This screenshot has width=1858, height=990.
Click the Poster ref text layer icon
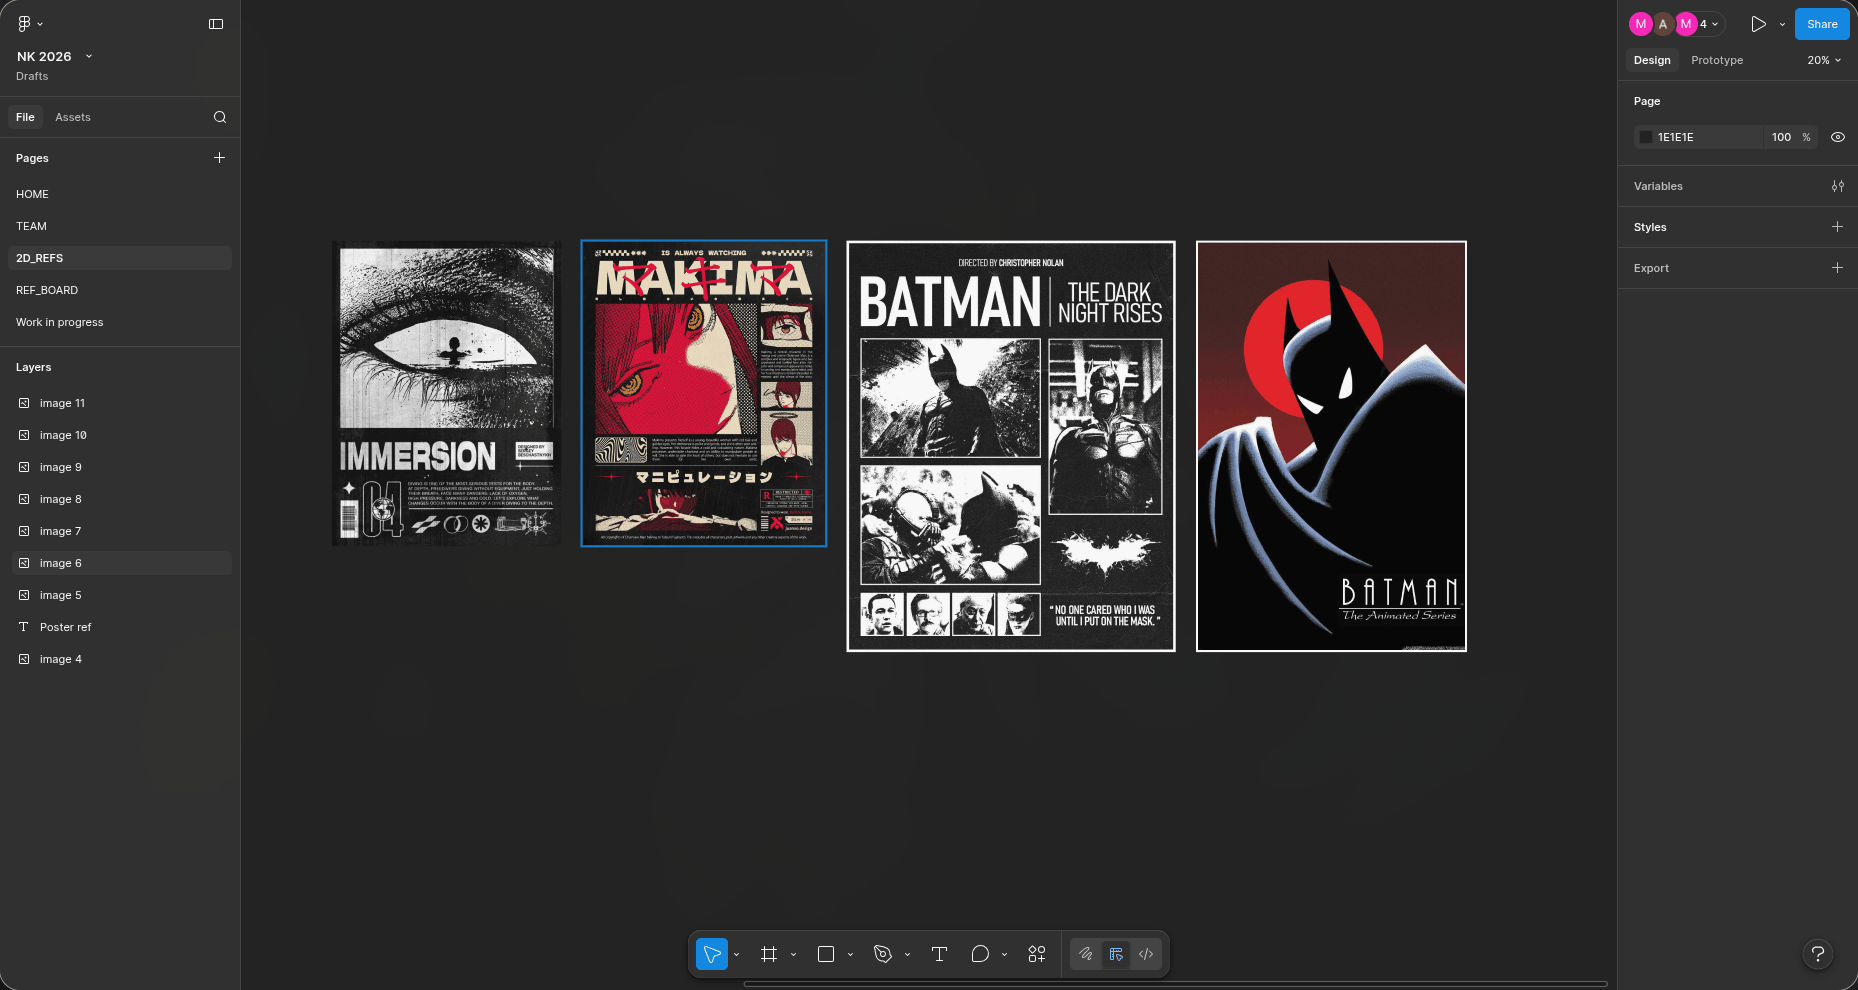pyautogui.click(x=24, y=627)
